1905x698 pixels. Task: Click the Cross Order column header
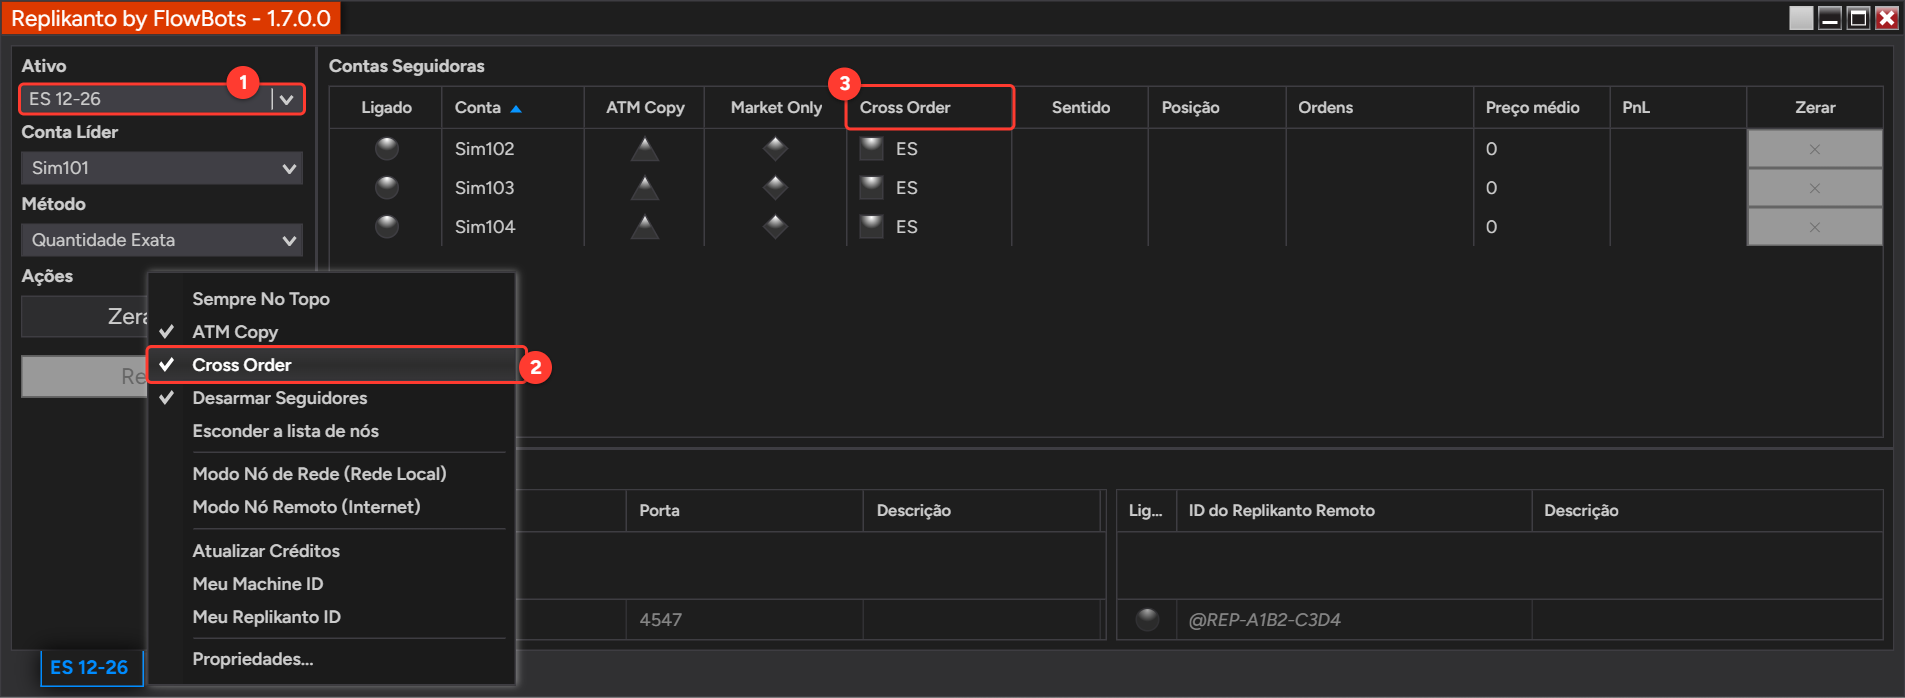pyautogui.click(x=929, y=108)
